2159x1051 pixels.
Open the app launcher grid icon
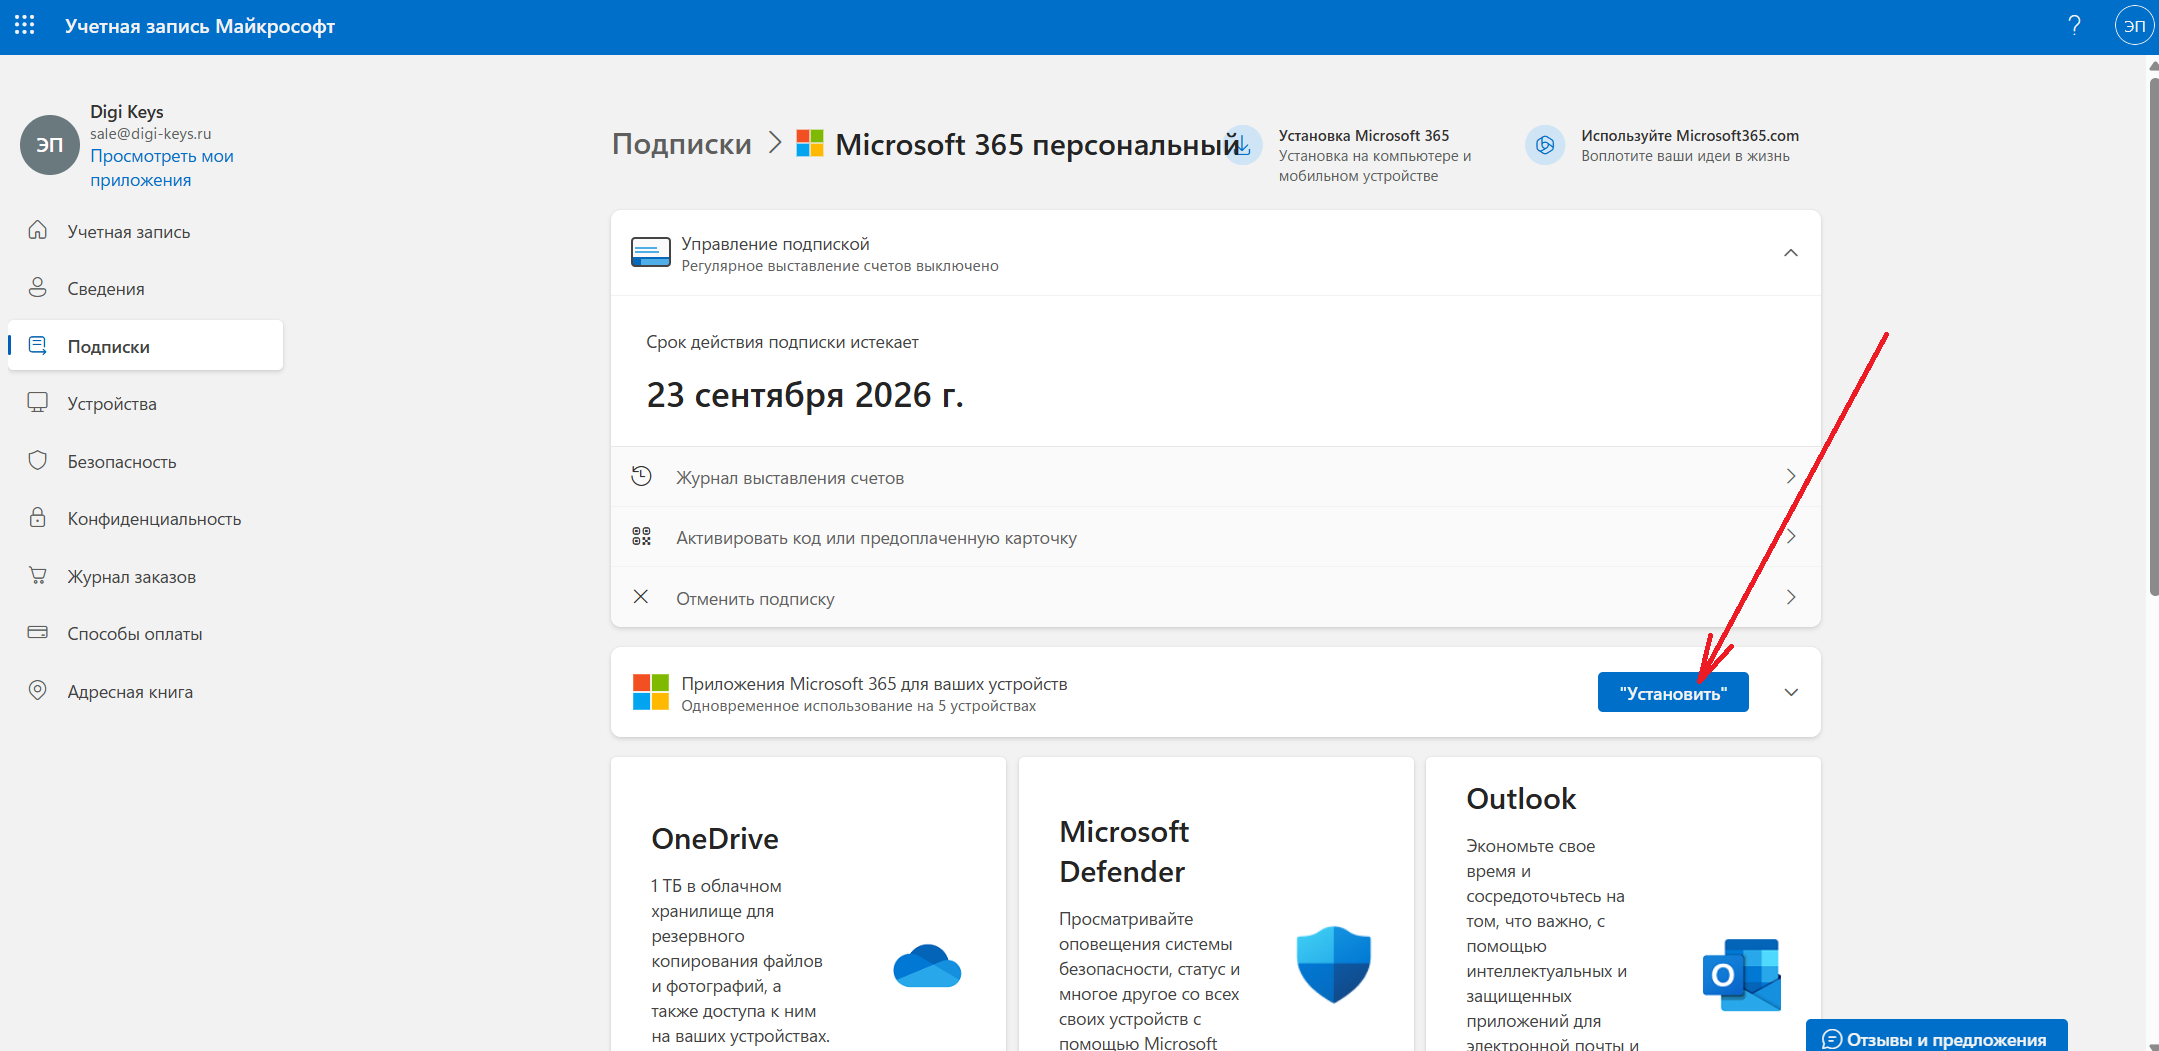click(x=24, y=26)
